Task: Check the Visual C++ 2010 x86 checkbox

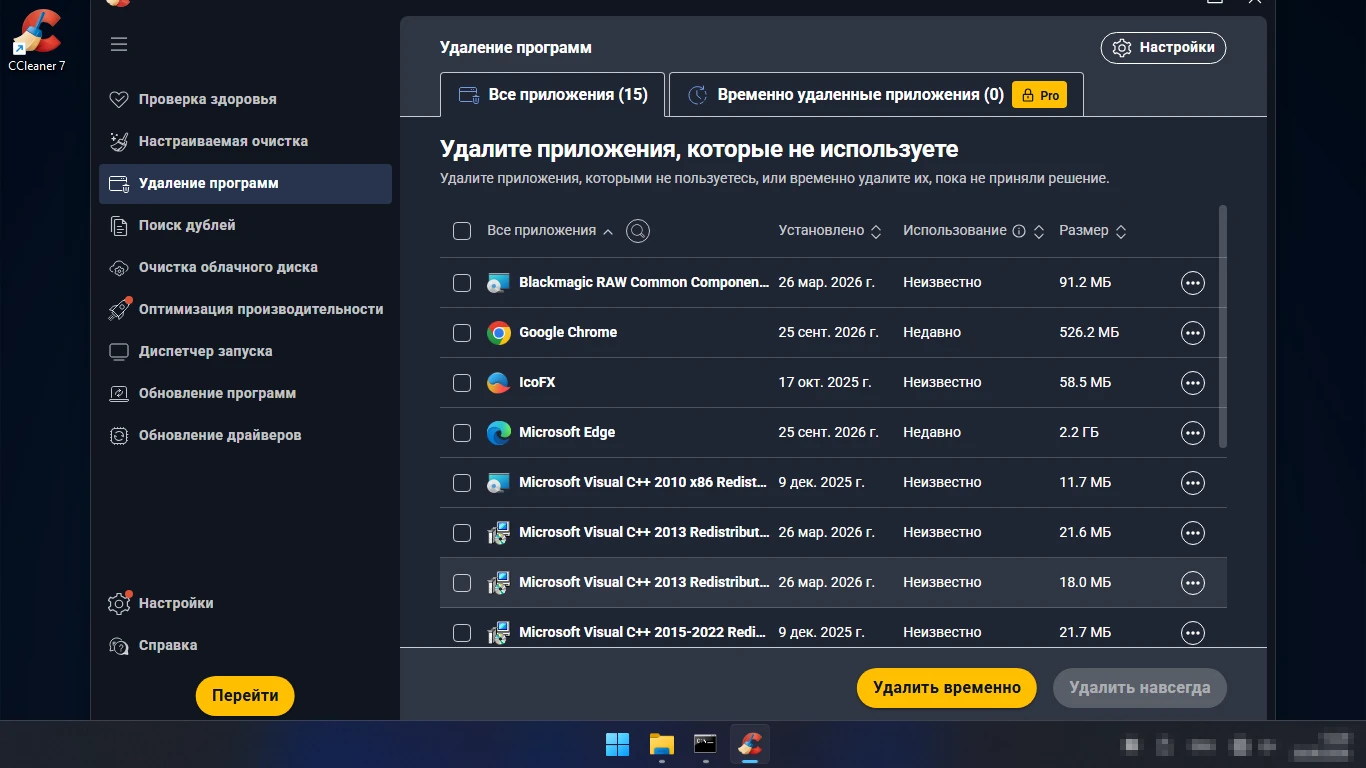Action: pyautogui.click(x=462, y=483)
